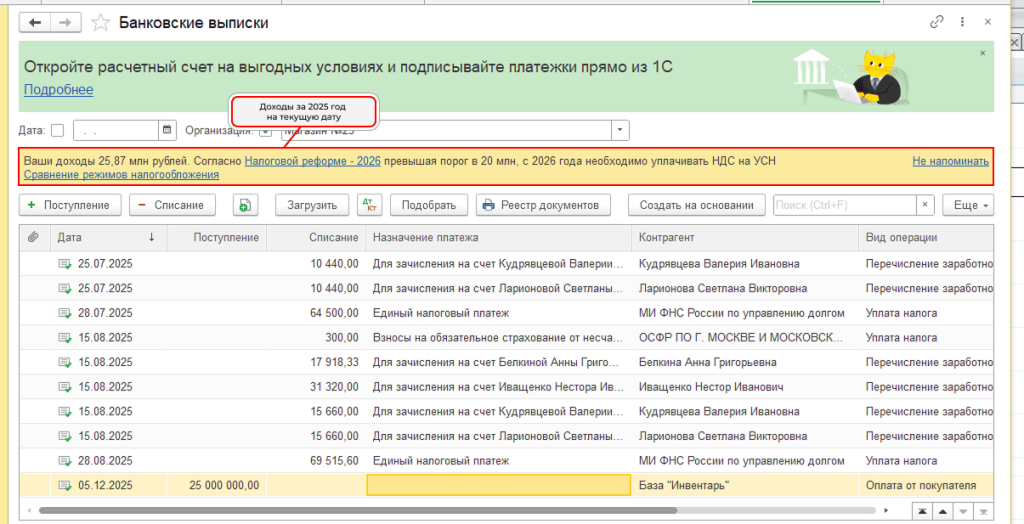Open calendar picker for Дата field
This screenshot has height=524, width=1024.
[167, 130]
